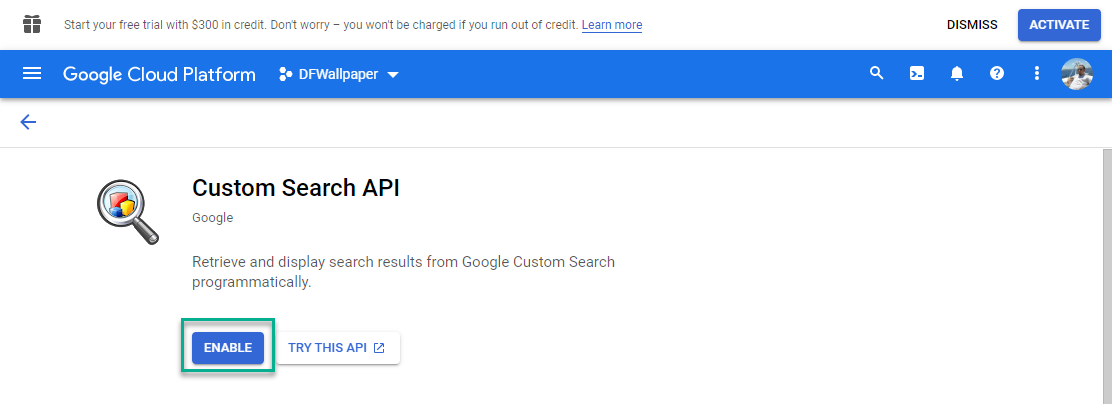Image resolution: width=1112 pixels, height=404 pixels.
Task: Open the notifications bell
Action: point(957,73)
